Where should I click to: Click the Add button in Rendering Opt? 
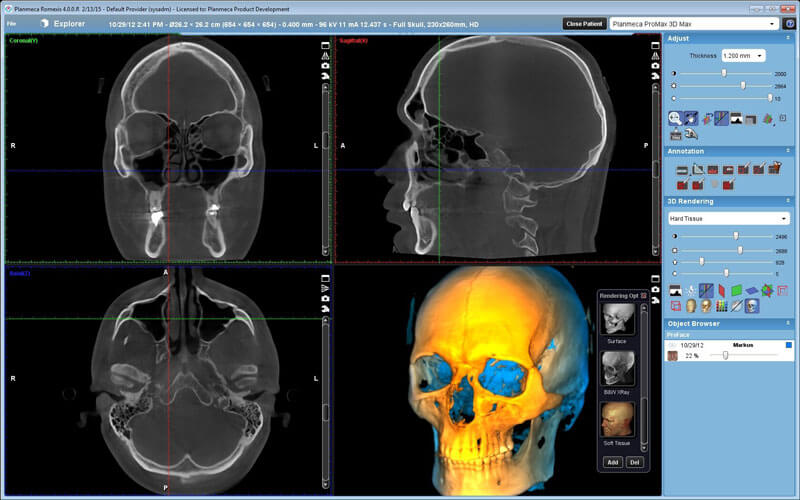(x=613, y=462)
